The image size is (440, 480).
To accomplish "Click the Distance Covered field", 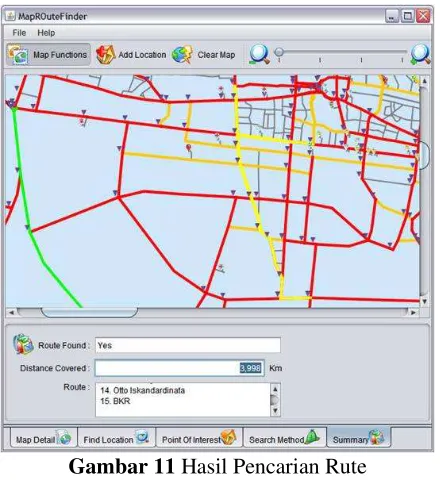I will (x=180, y=368).
